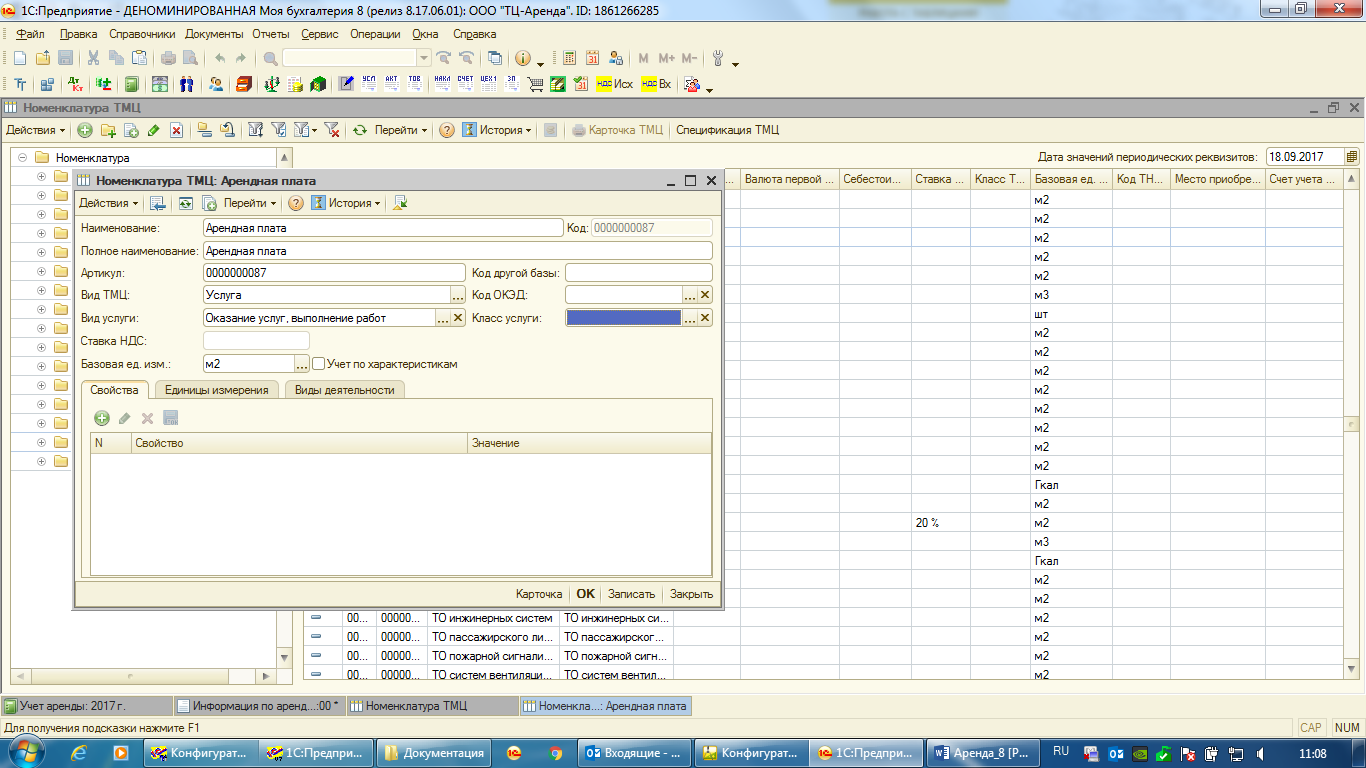Image resolution: width=1366 pixels, height=768 pixels.
Task: Clear the Вид услуги field with its X button
Action: [x=458, y=318]
